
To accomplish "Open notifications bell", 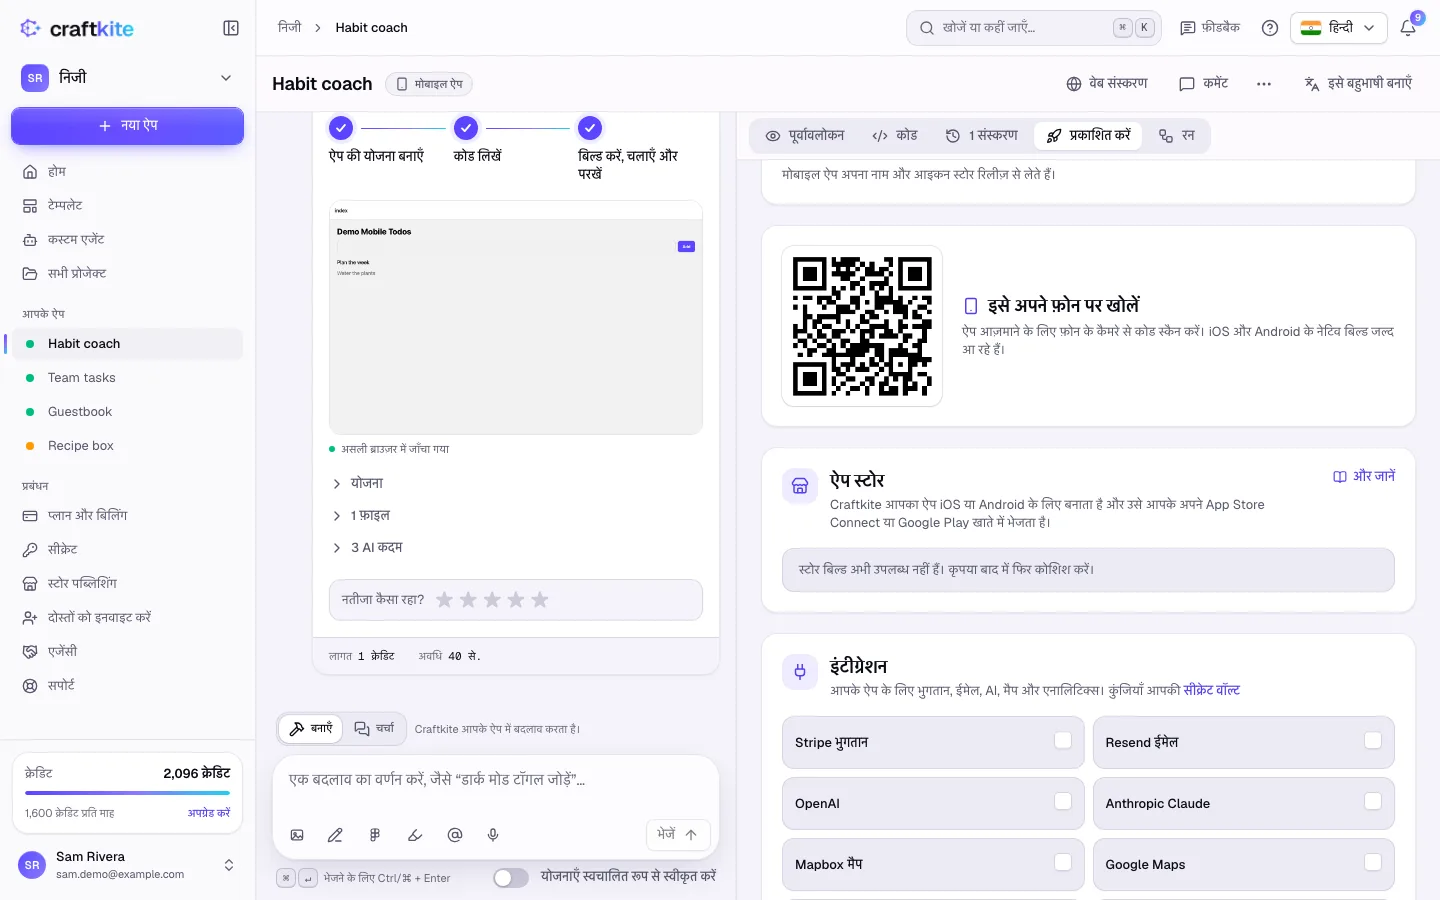I will [1408, 28].
